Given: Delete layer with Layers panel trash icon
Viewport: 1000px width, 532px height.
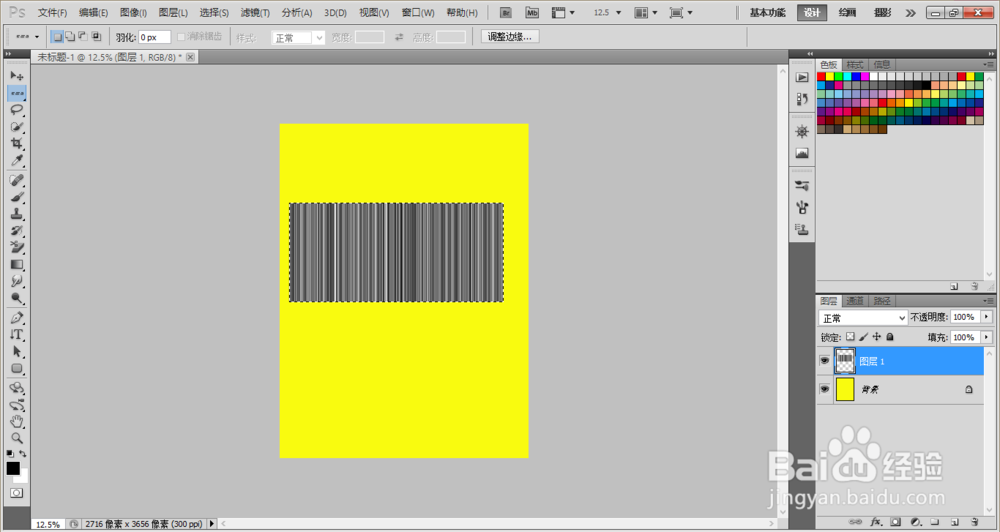Looking at the screenshot, I should point(974,522).
